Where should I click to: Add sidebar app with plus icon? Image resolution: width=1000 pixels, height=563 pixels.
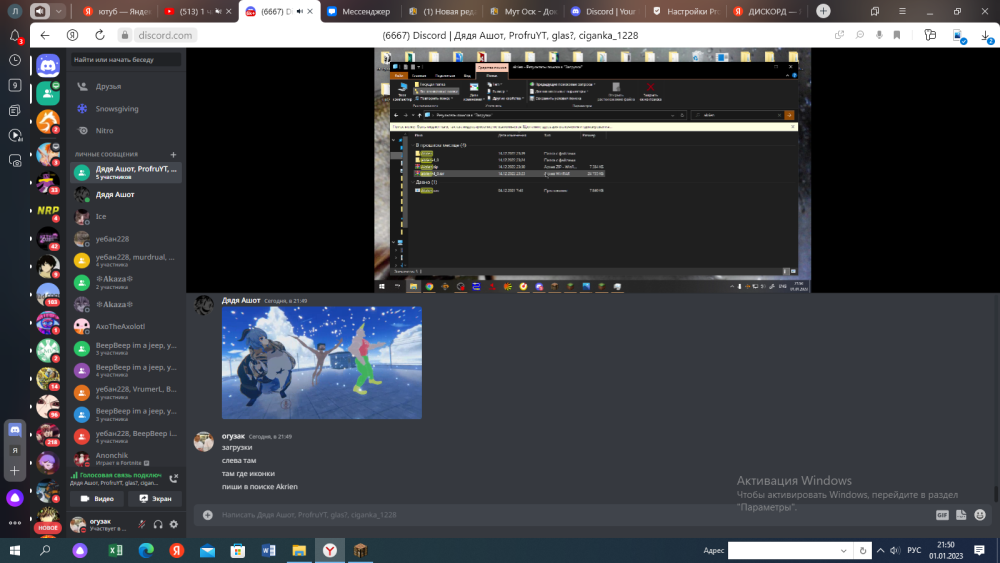coord(15,471)
